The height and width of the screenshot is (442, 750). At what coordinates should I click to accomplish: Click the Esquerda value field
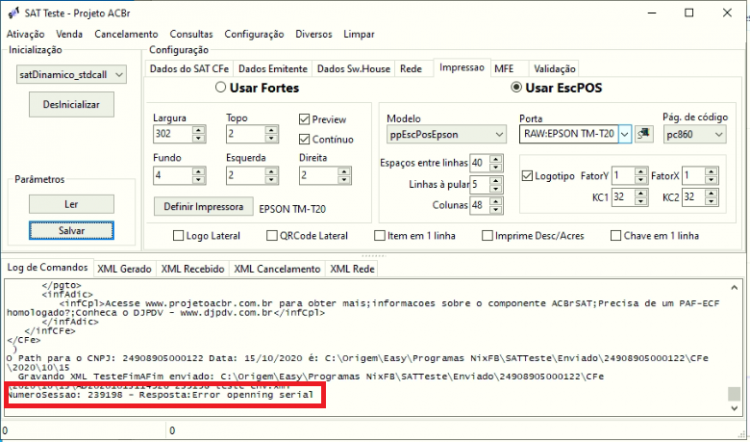tap(245, 175)
